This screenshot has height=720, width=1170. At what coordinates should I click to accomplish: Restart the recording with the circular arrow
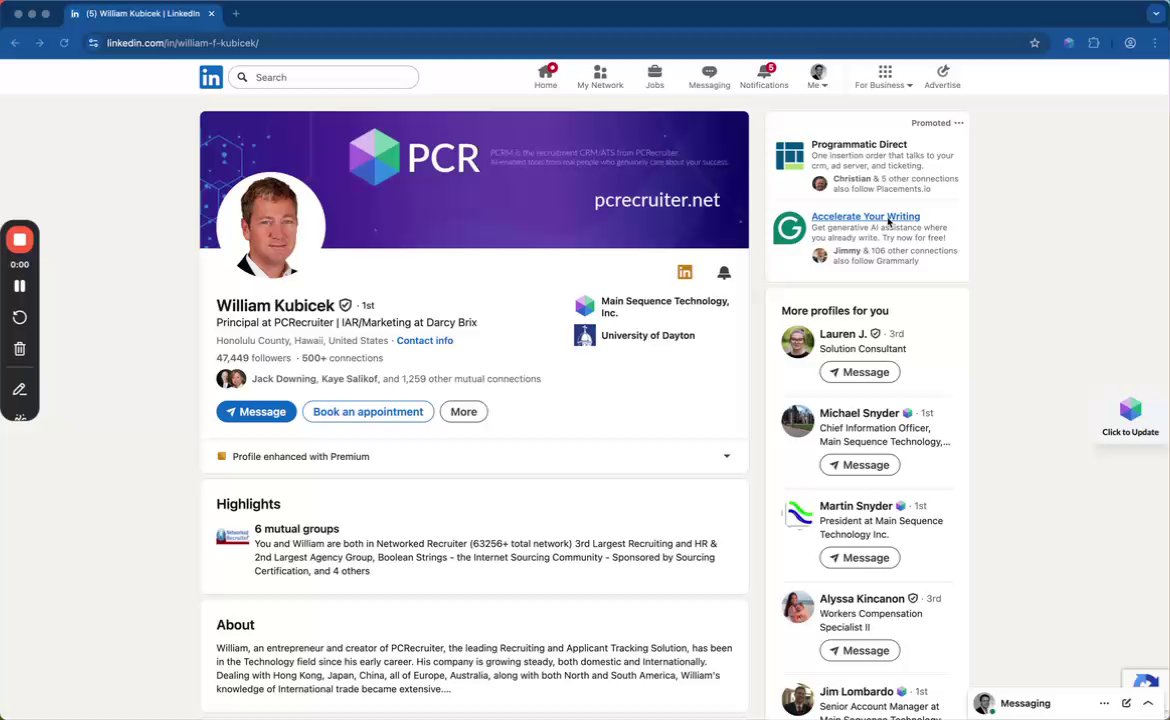[x=20, y=317]
